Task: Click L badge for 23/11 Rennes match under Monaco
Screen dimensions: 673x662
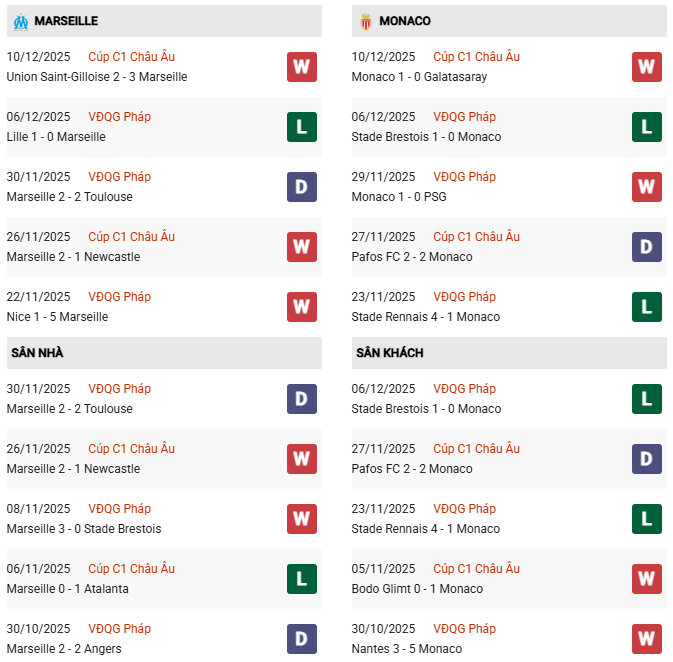Action: point(647,307)
